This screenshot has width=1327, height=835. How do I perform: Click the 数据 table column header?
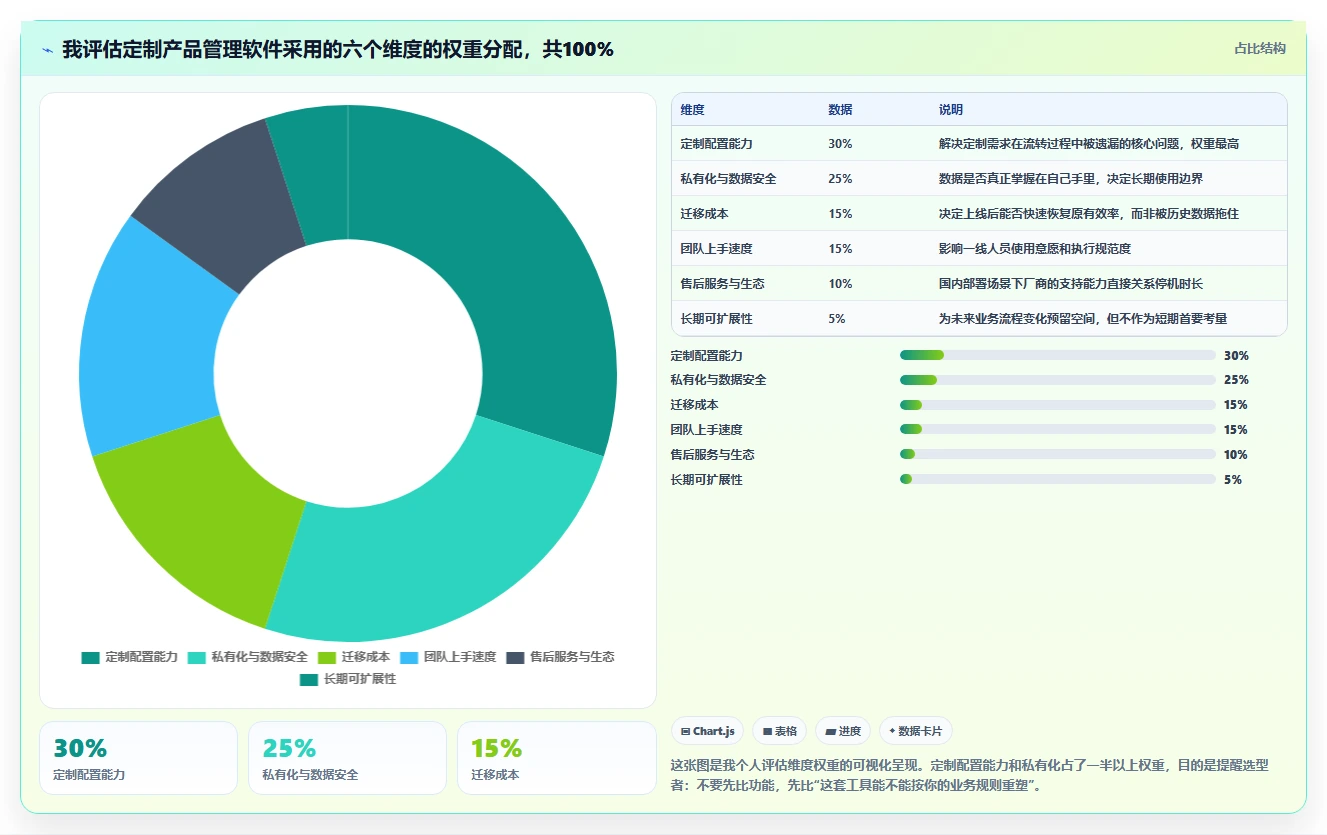841,110
